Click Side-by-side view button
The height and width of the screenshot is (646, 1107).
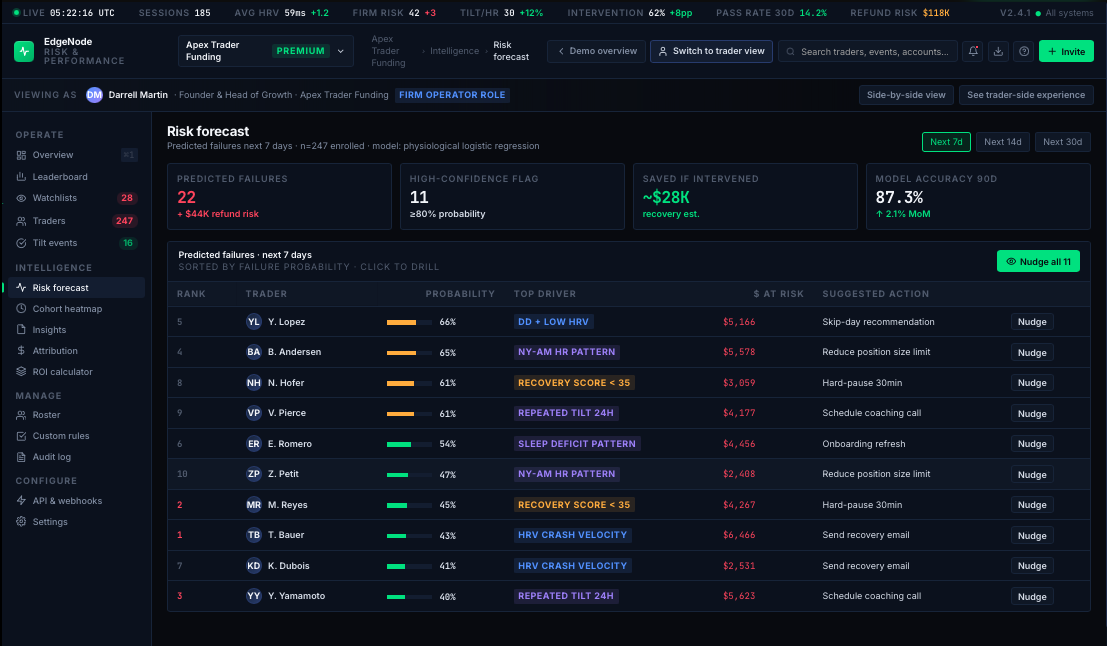coord(906,95)
